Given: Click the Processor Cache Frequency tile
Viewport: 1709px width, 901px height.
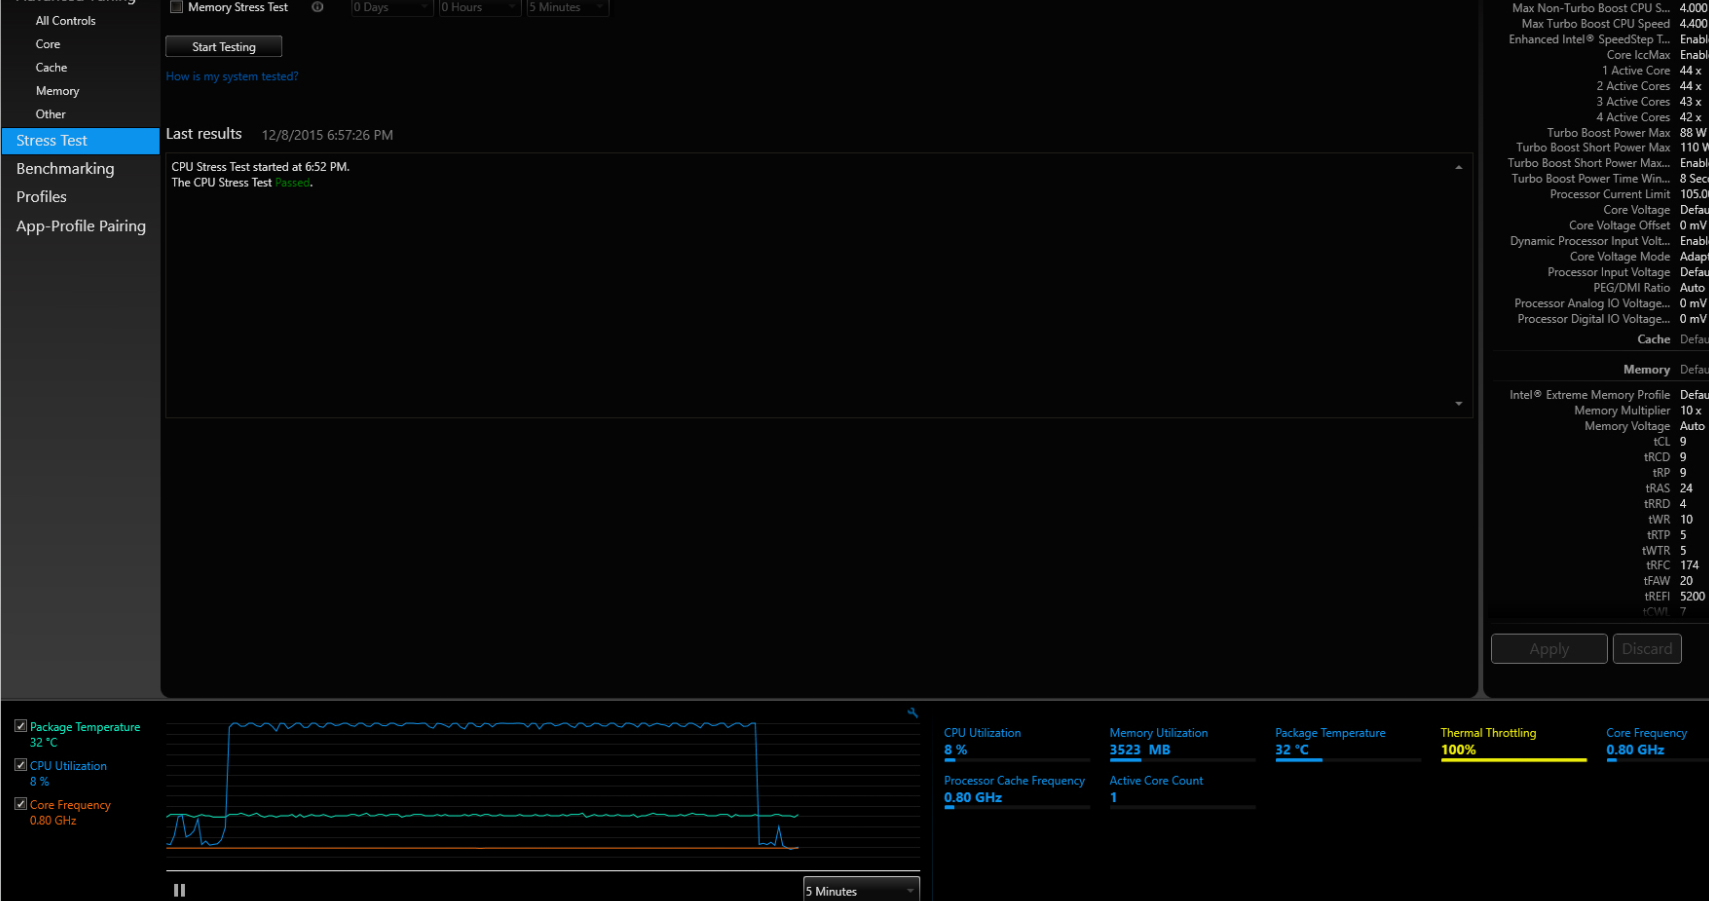Looking at the screenshot, I should [x=1016, y=790].
